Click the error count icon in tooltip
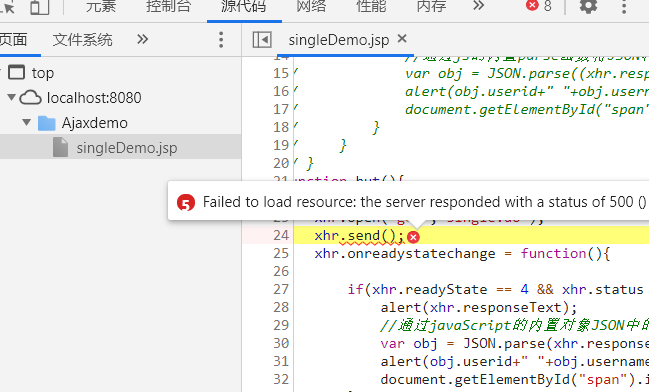 tap(186, 203)
